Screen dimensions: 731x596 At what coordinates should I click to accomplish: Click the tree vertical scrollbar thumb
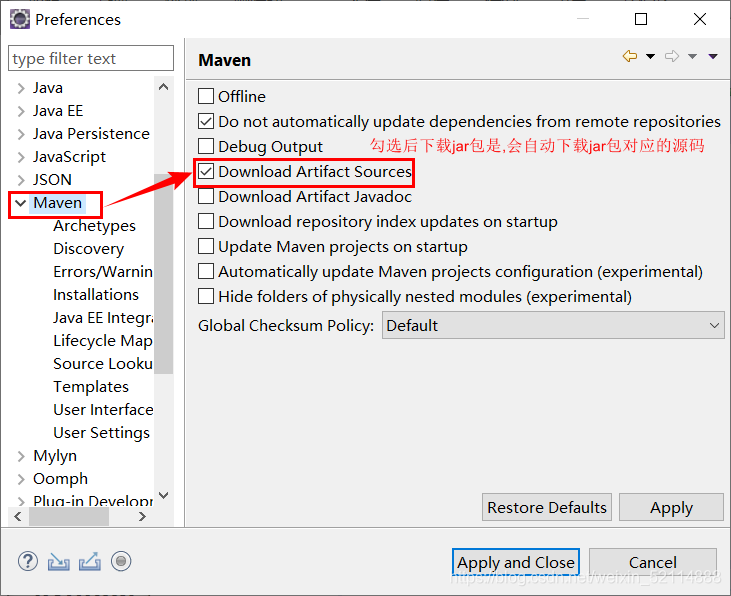pyautogui.click(x=164, y=274)
